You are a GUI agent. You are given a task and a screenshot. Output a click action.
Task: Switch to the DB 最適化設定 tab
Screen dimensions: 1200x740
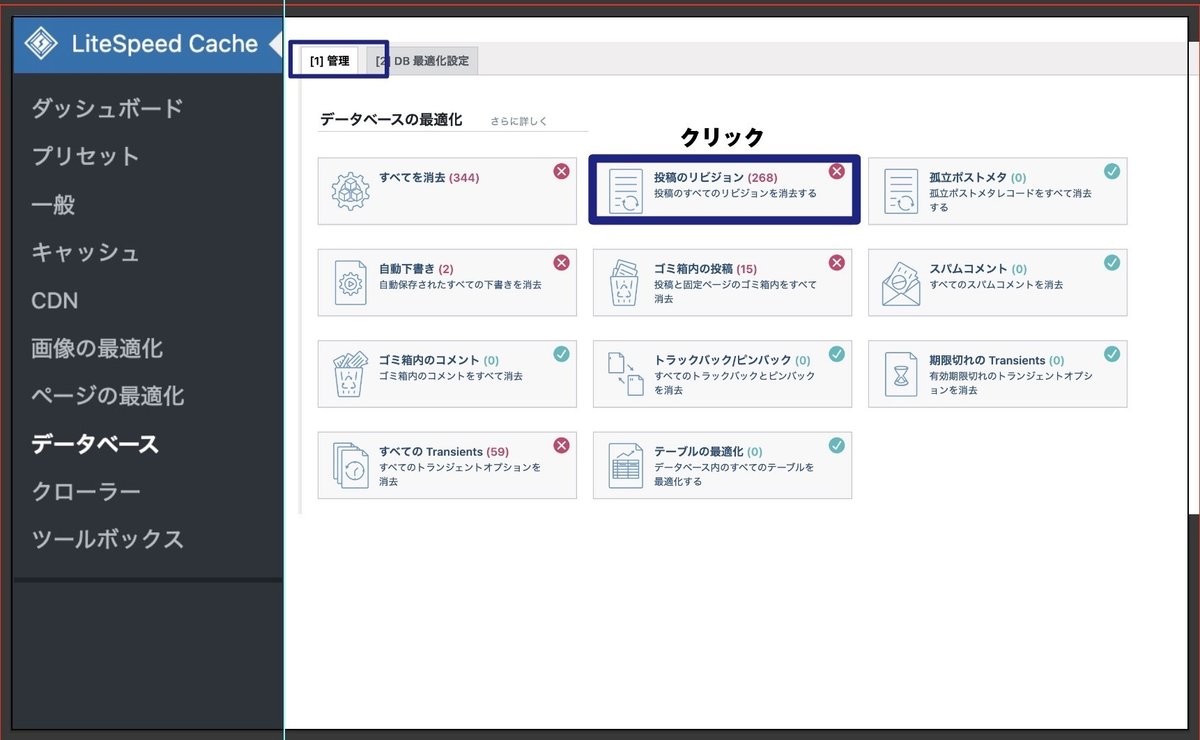(x=422, y=61)
